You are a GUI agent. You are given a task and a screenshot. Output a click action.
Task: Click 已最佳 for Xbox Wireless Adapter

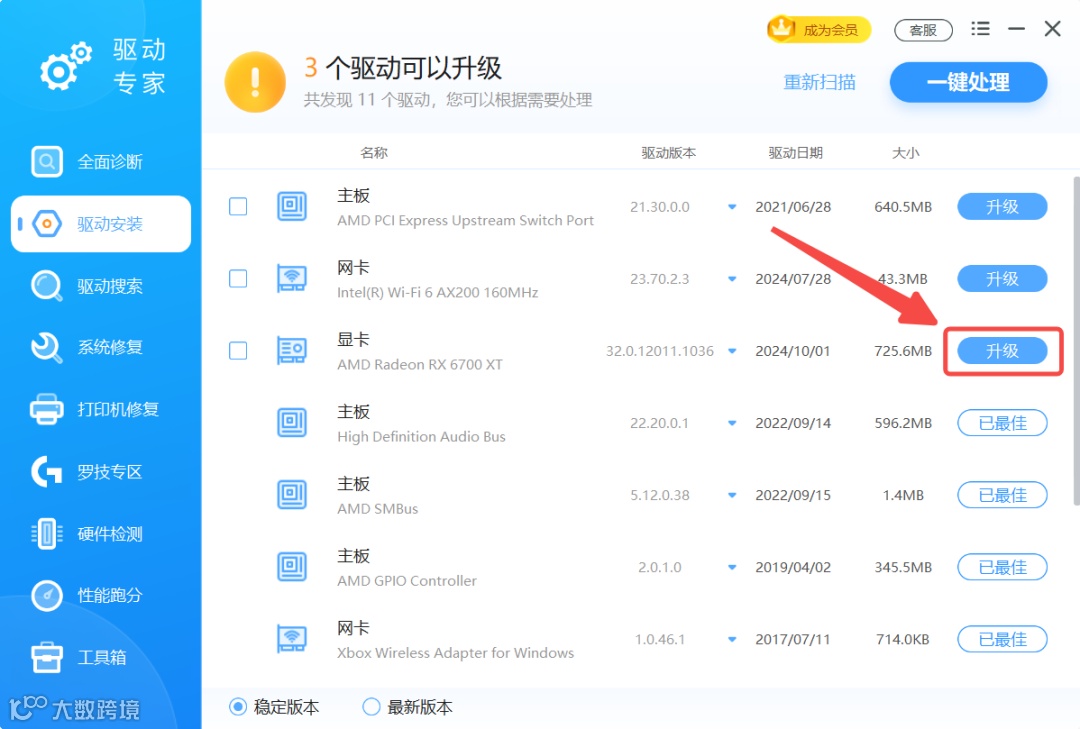1002,639
